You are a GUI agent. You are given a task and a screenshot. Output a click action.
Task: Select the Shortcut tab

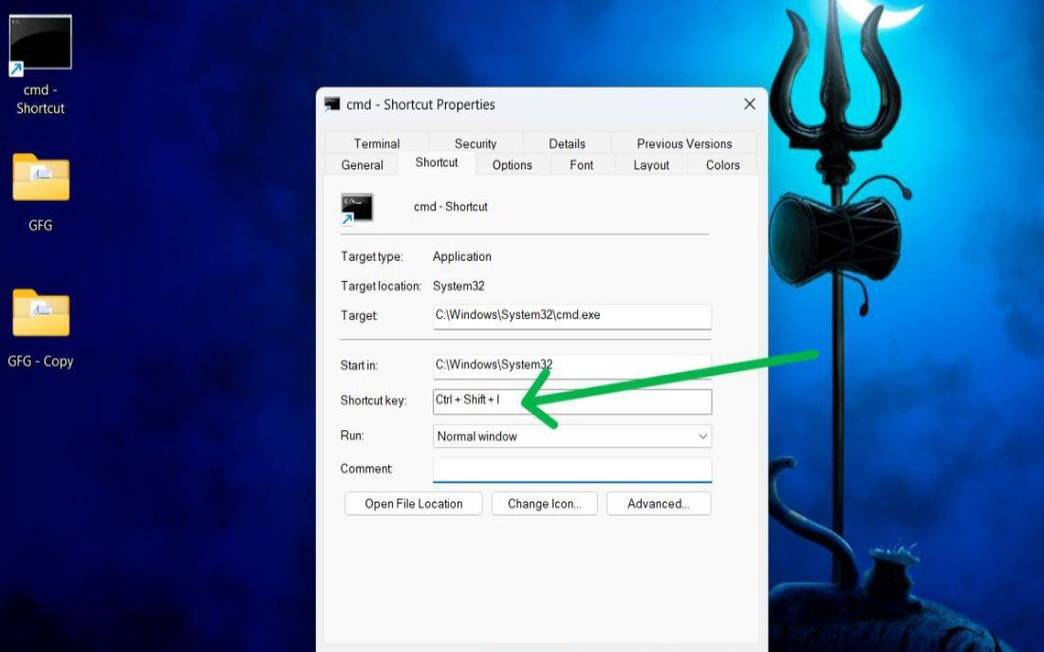(437, 163)
